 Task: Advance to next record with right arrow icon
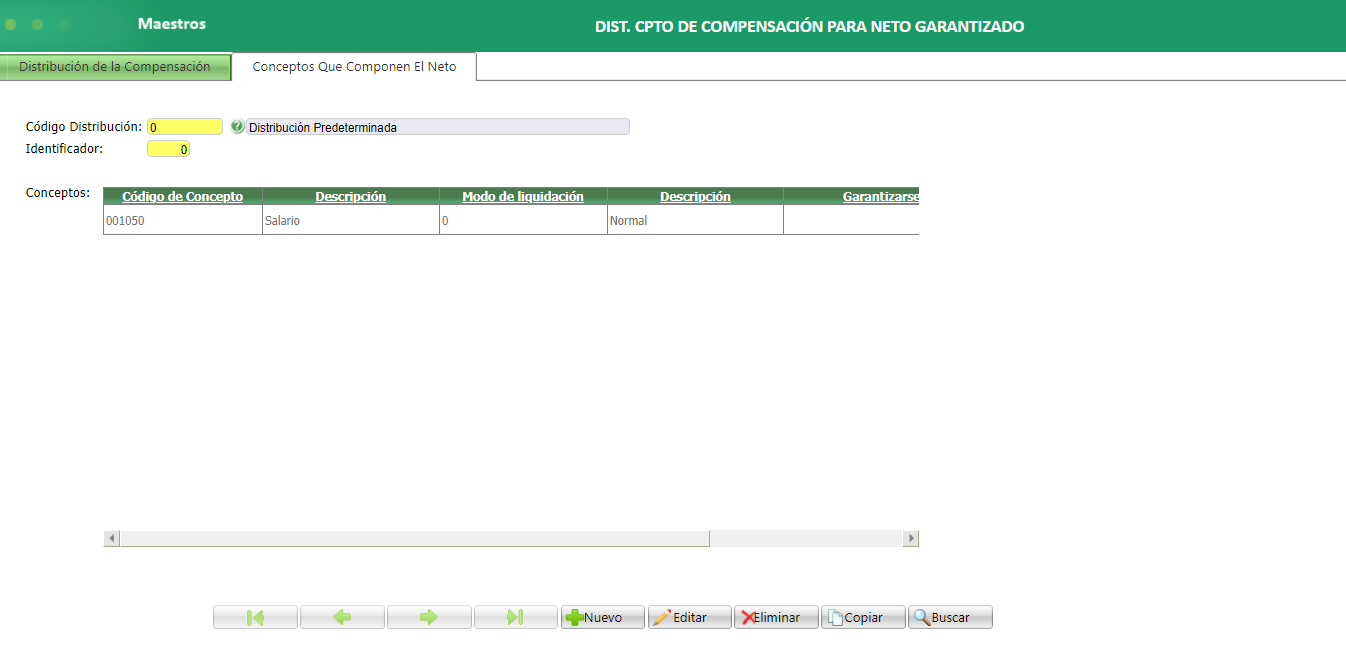(x=428, y=616)
